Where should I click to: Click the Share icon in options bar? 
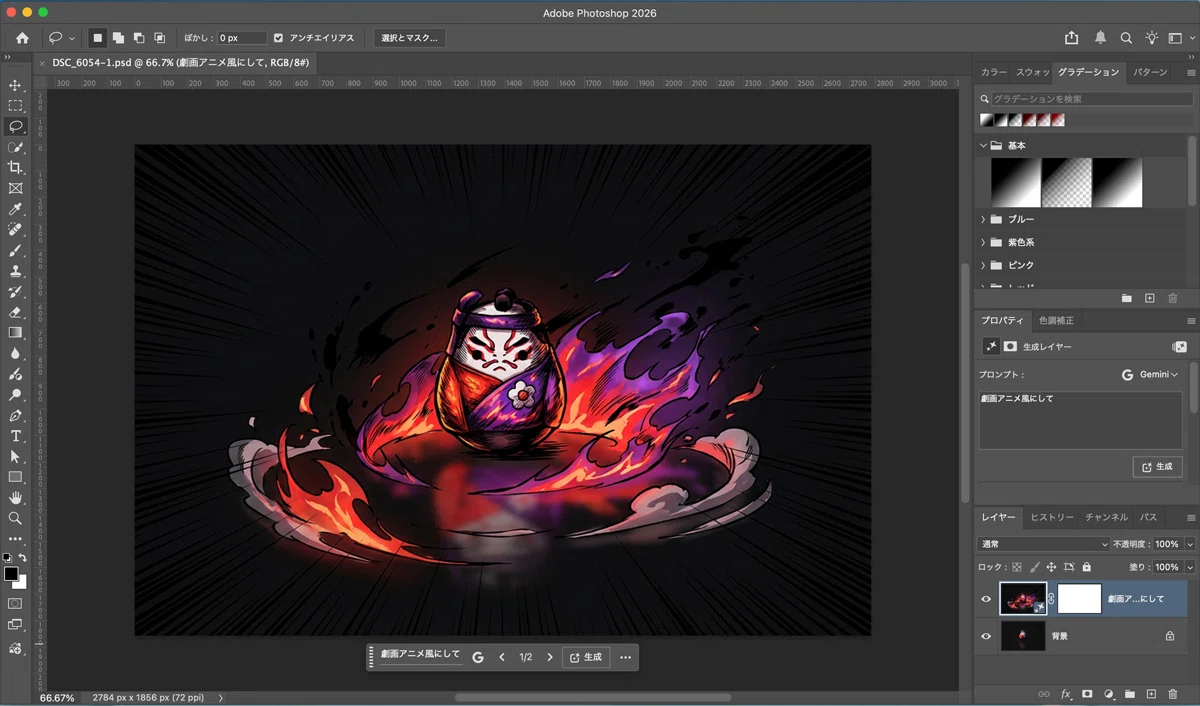pyautogui.click(x=1072, y=38)
